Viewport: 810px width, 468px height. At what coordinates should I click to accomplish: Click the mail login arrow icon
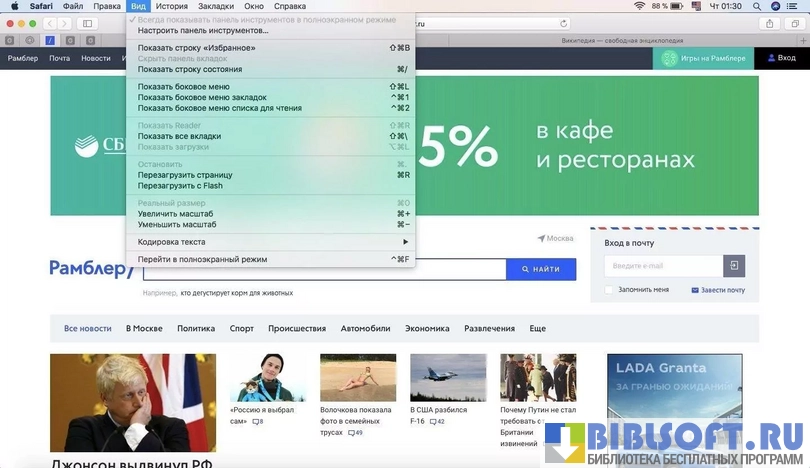coord(735,266)
